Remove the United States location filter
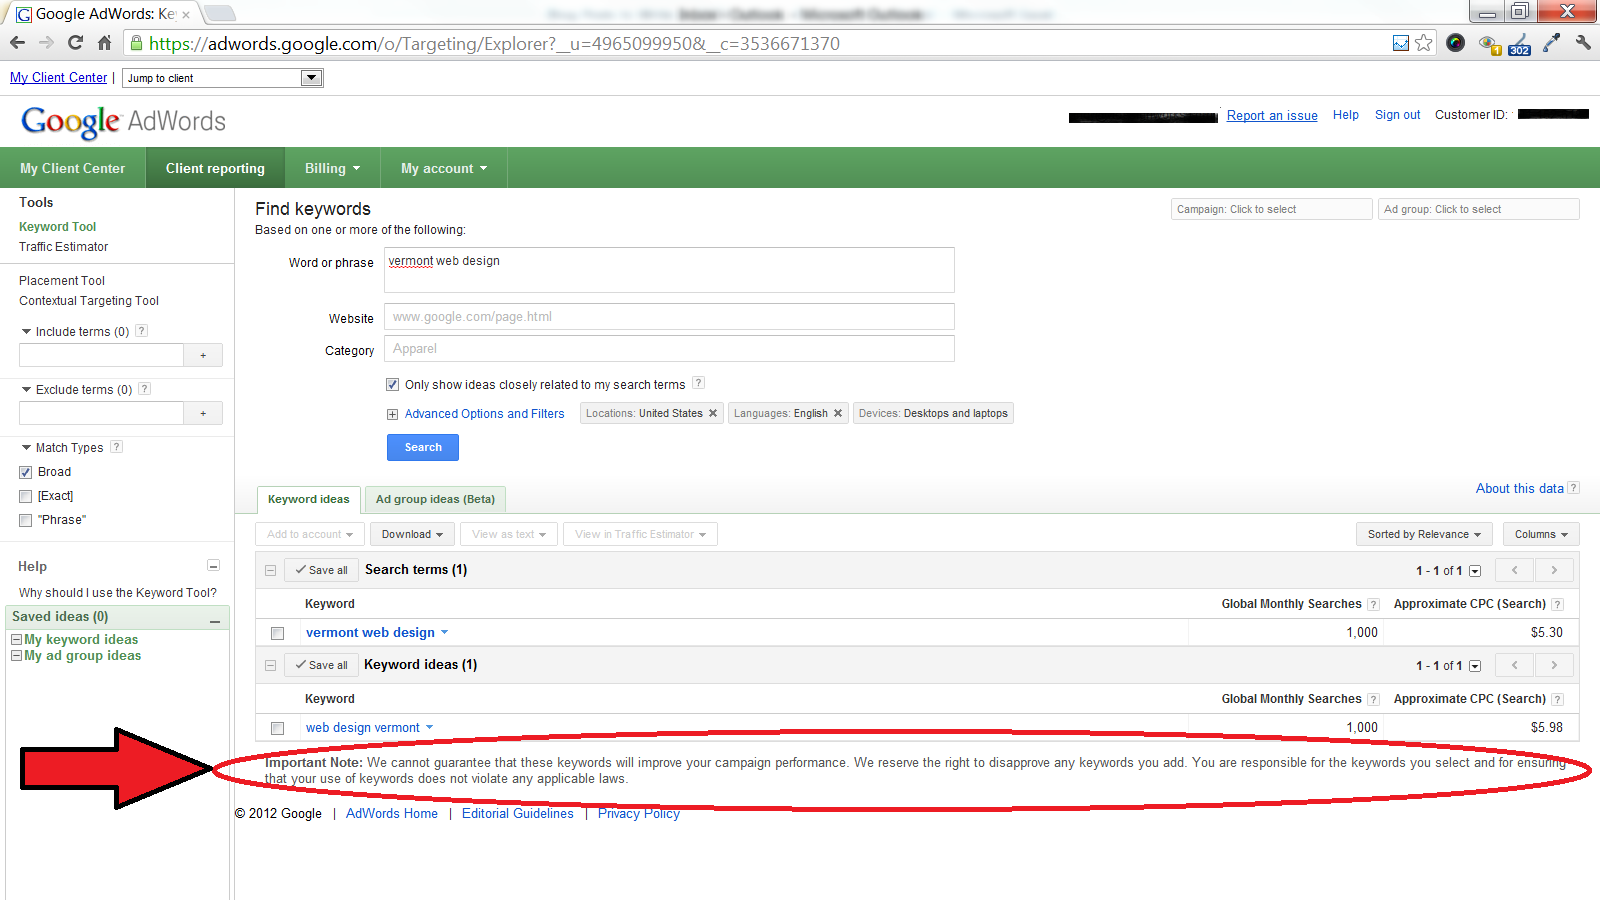The image size is (1600, 900). tap(713, 413)
